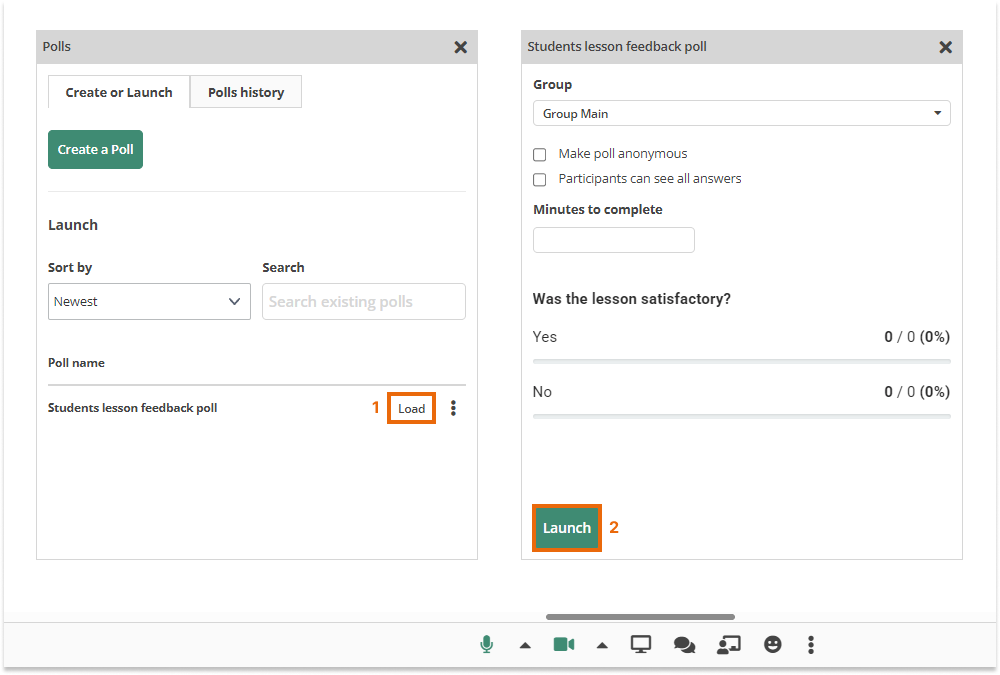Check Participants can see all answers
Screen dimensions: 1000x675
(x=540, y=179)
